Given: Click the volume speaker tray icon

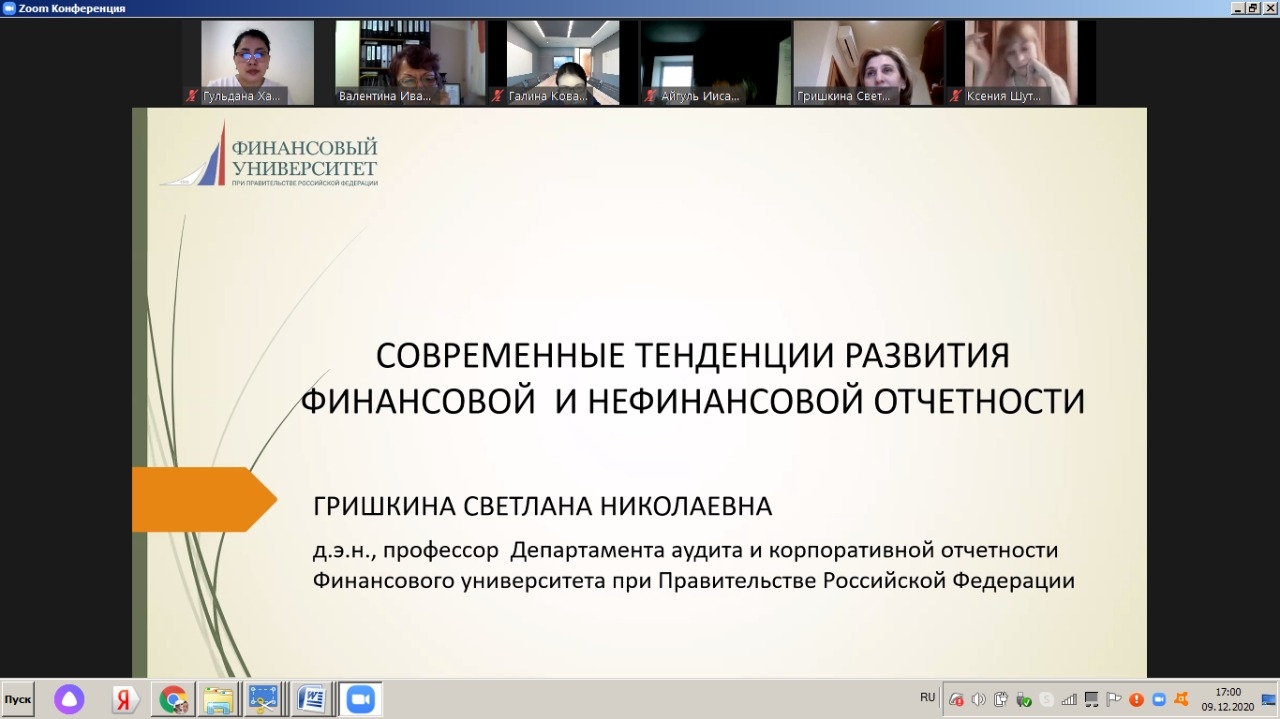Looking at the screenshot, I should pyautogui.click(x=978, y=699).
